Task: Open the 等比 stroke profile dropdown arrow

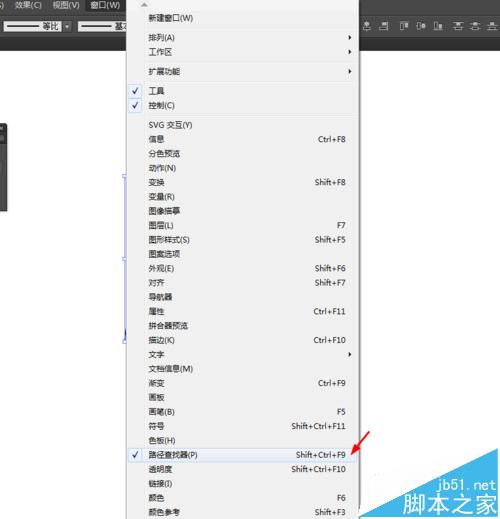Action: click(67, 26)
